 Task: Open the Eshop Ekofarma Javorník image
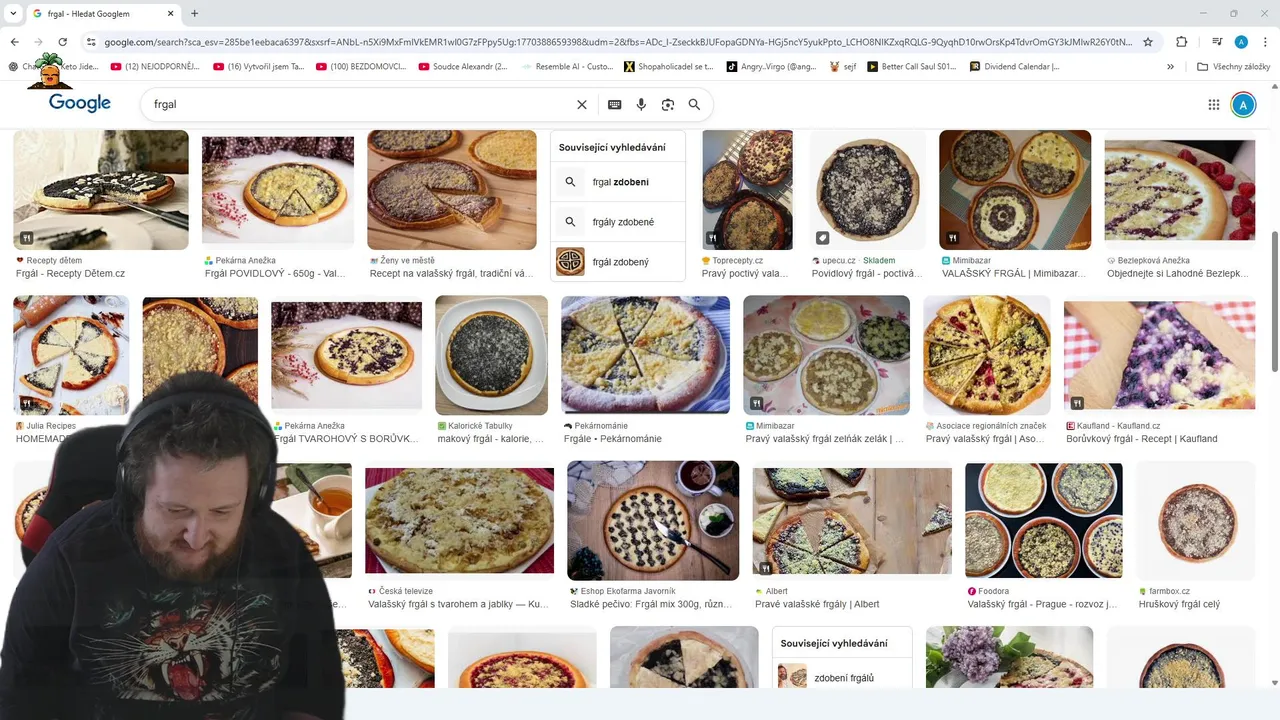click(653, 520)
